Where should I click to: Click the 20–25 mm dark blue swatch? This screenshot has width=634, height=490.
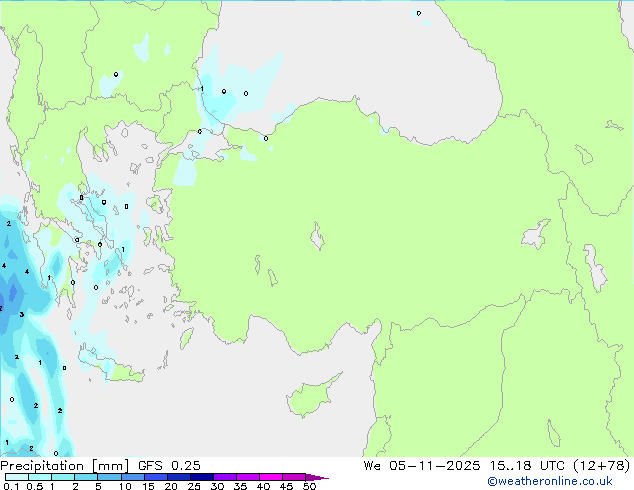(x=179, y=477)
